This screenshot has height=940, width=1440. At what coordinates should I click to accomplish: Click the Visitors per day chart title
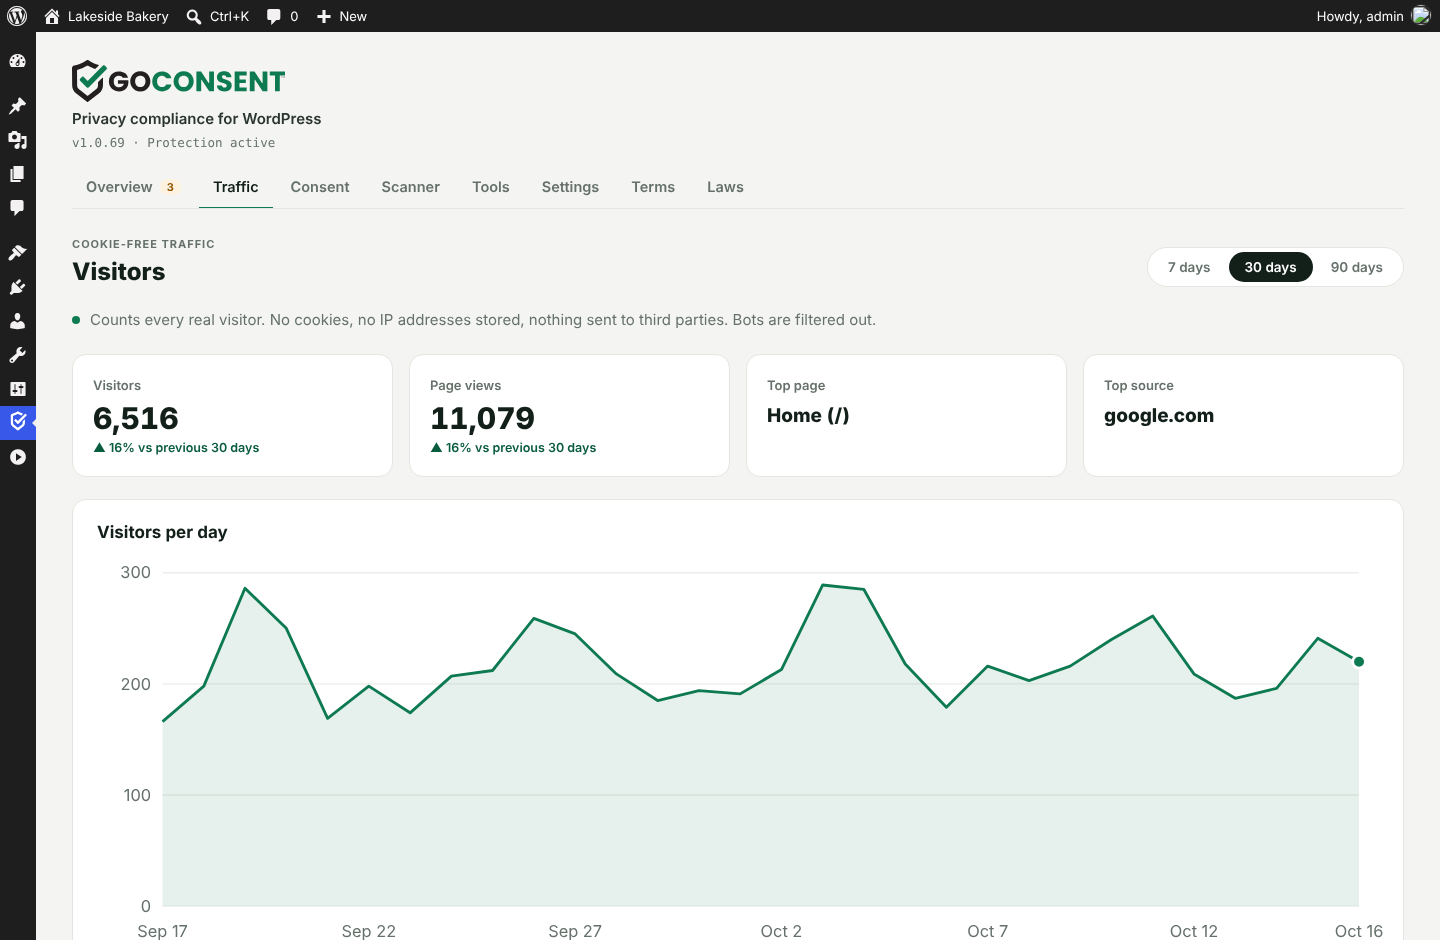click(162, 532)
